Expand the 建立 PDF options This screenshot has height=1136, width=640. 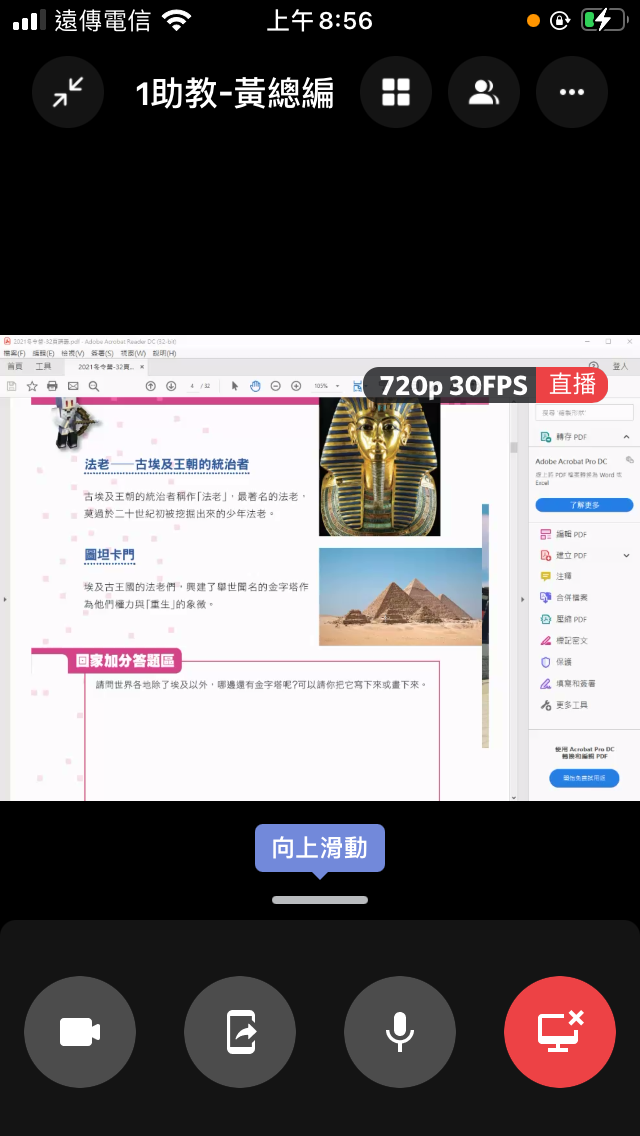click(x=626, y=555)
